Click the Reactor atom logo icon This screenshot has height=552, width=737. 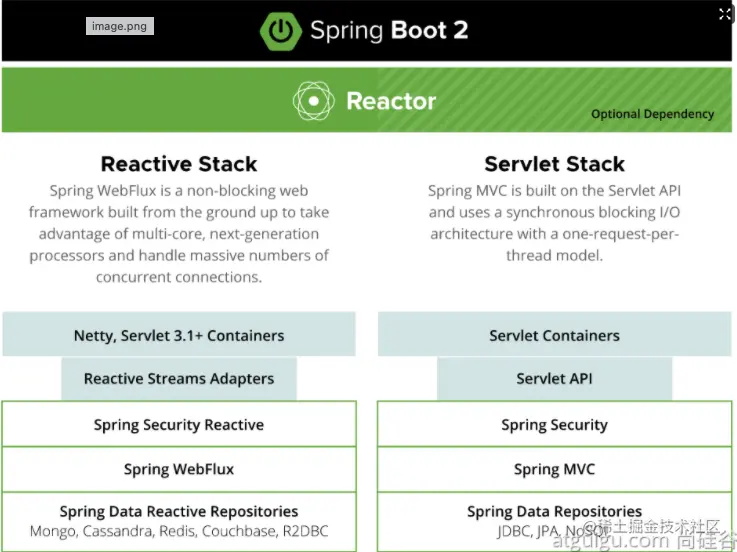(314, 101)
